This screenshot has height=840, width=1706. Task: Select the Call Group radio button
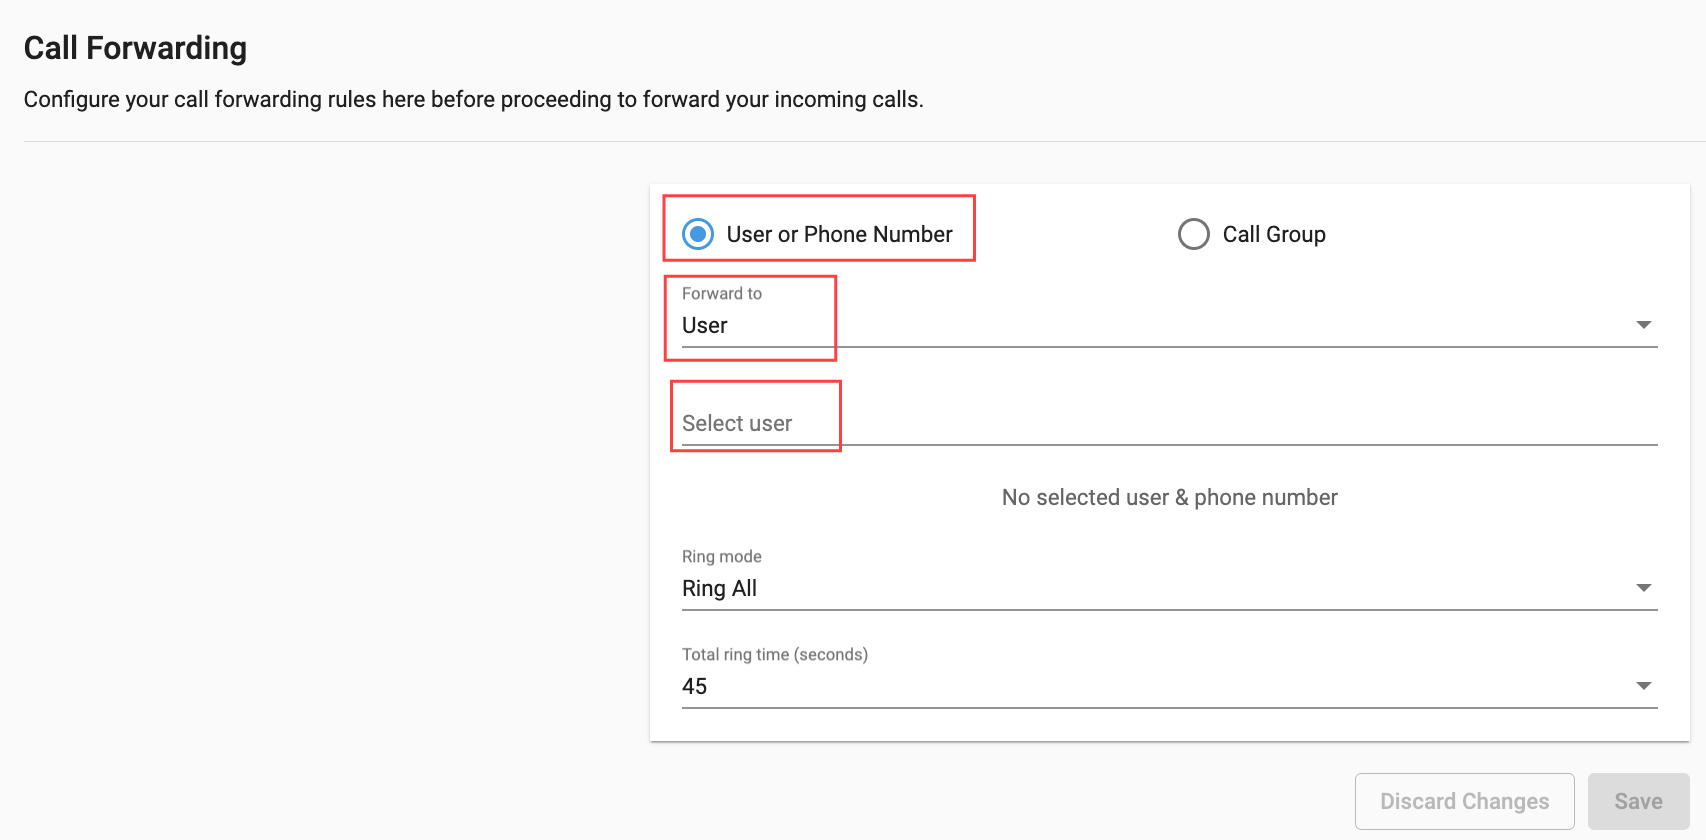click(x=1194, y=234)
